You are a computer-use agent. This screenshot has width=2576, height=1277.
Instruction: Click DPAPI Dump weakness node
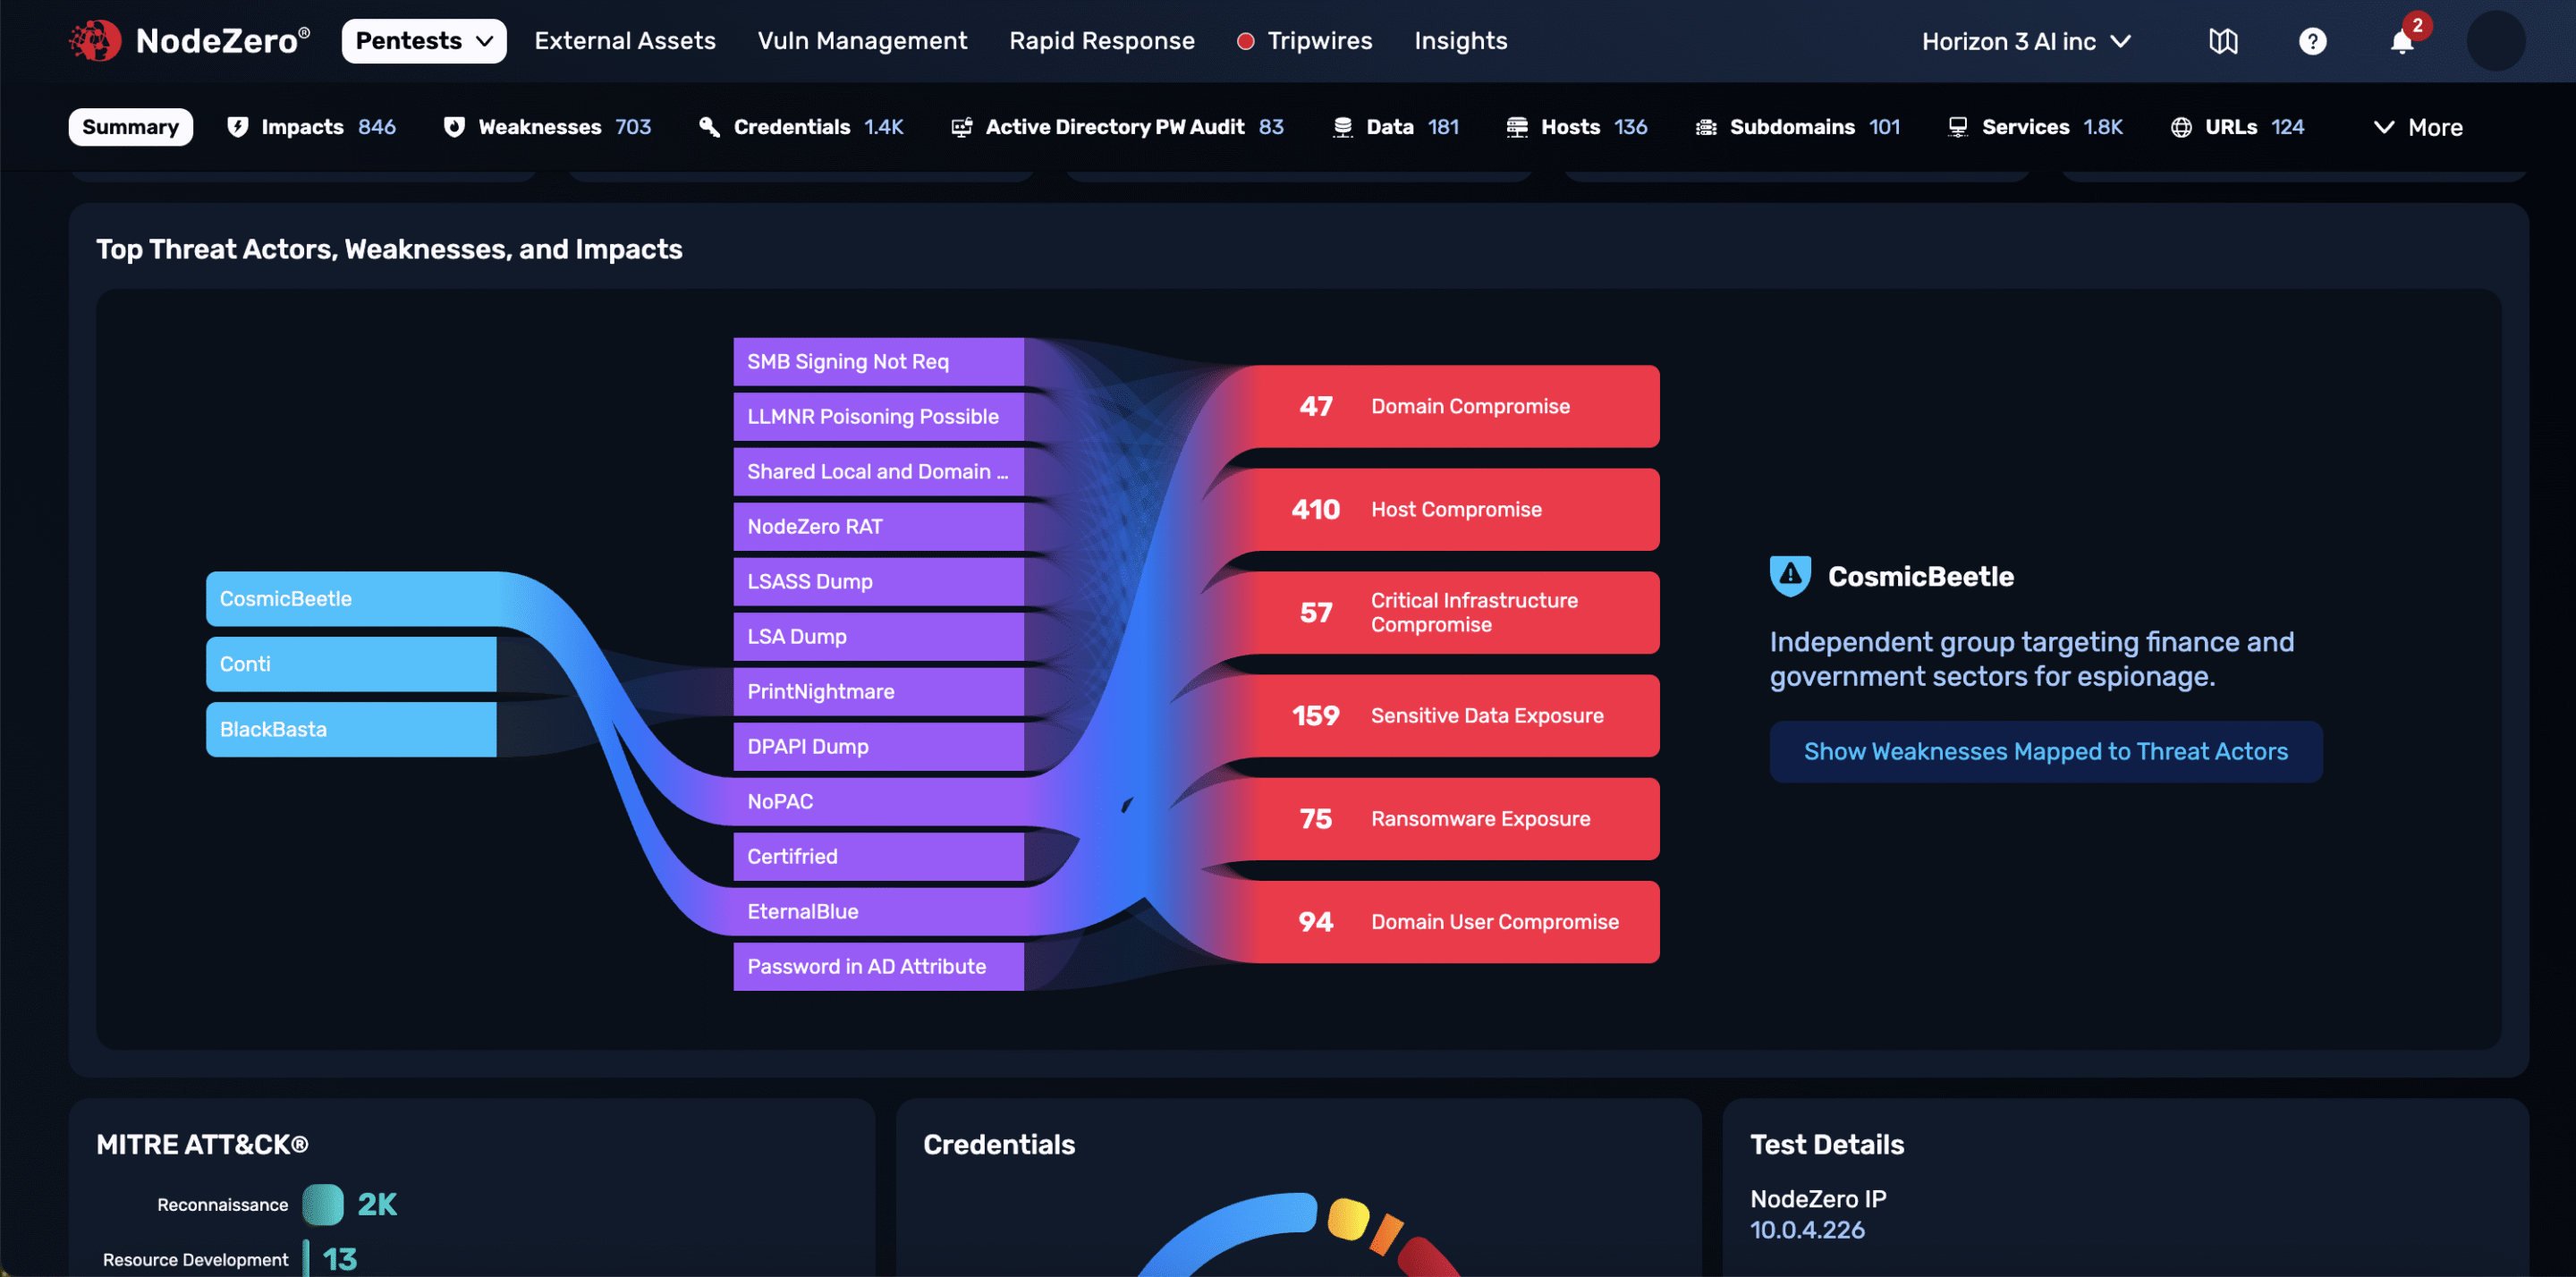coord(878,746)
